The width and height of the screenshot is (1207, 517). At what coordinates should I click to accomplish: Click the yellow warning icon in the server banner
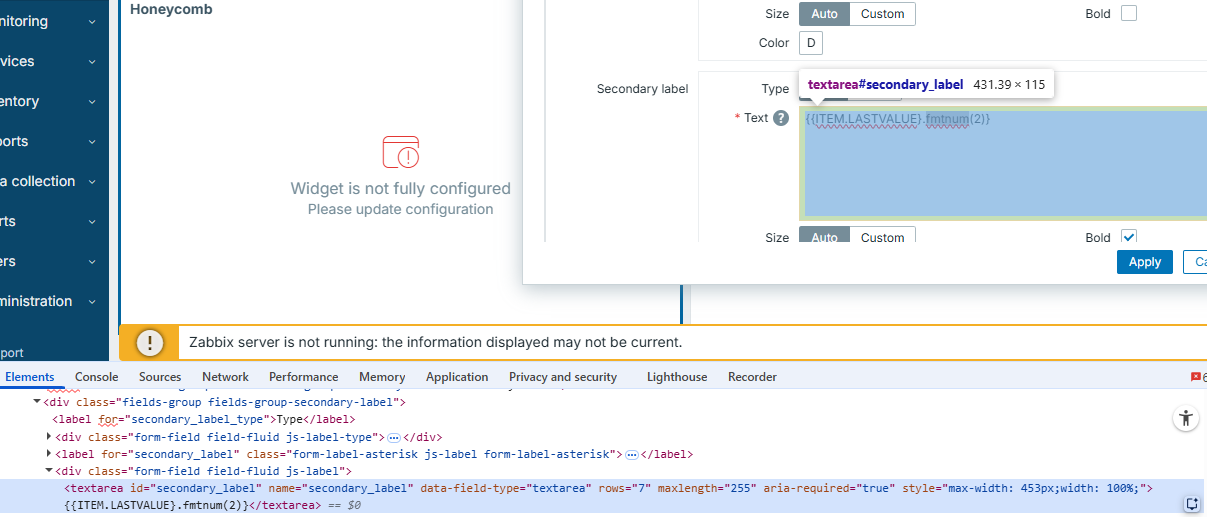150,343
